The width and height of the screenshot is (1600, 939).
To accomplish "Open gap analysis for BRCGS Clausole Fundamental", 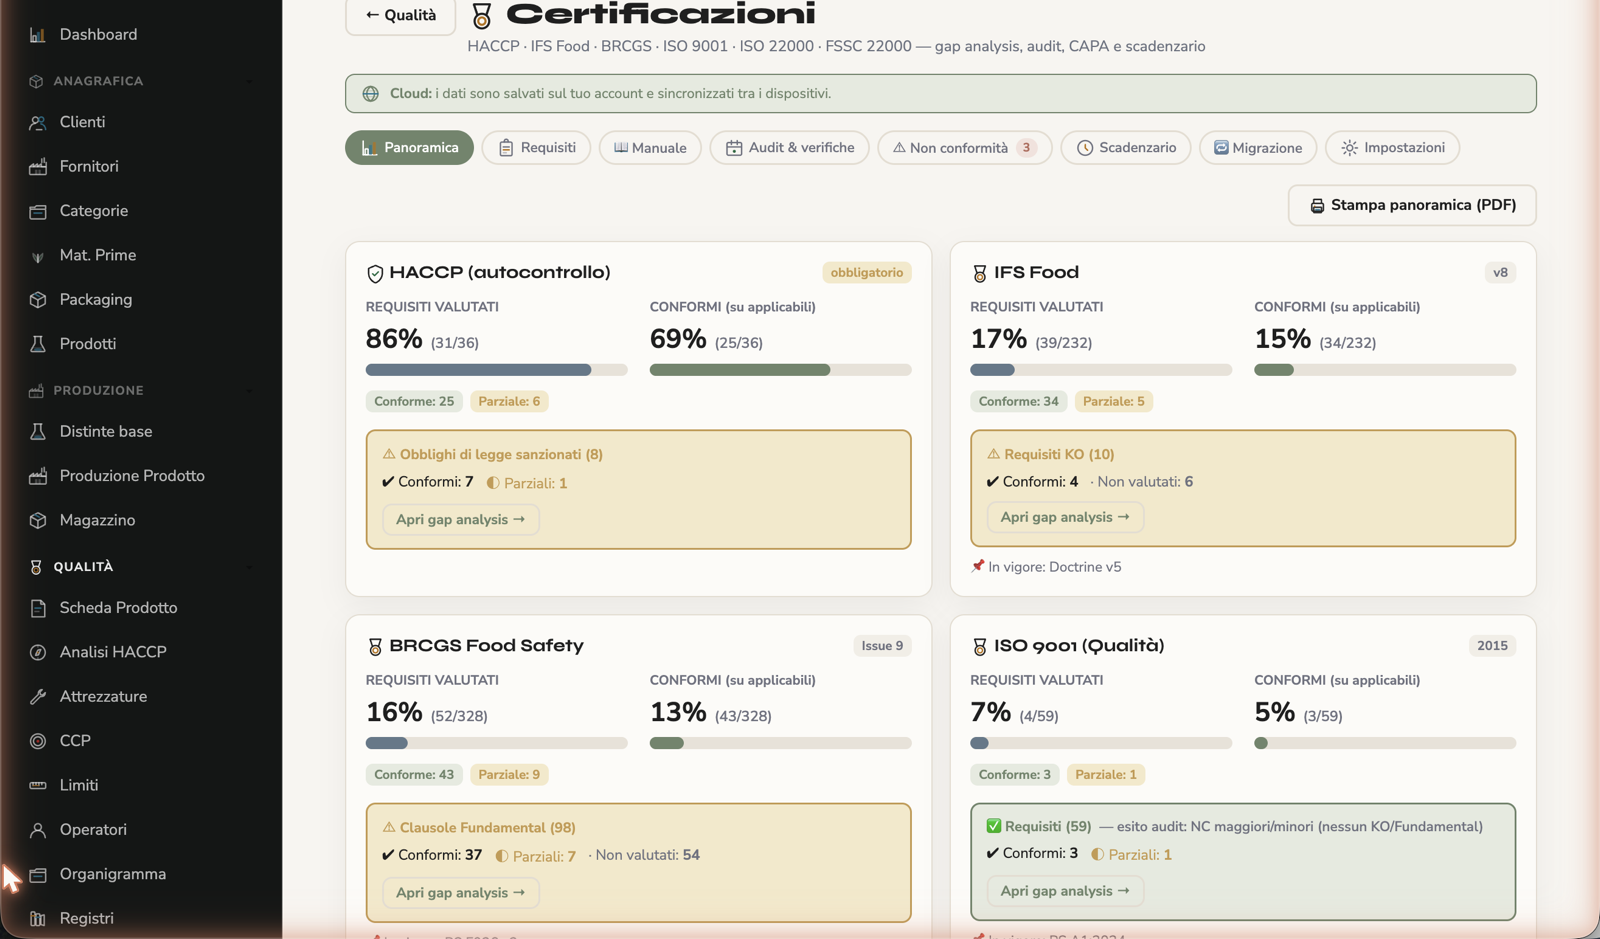I will 460,893.
